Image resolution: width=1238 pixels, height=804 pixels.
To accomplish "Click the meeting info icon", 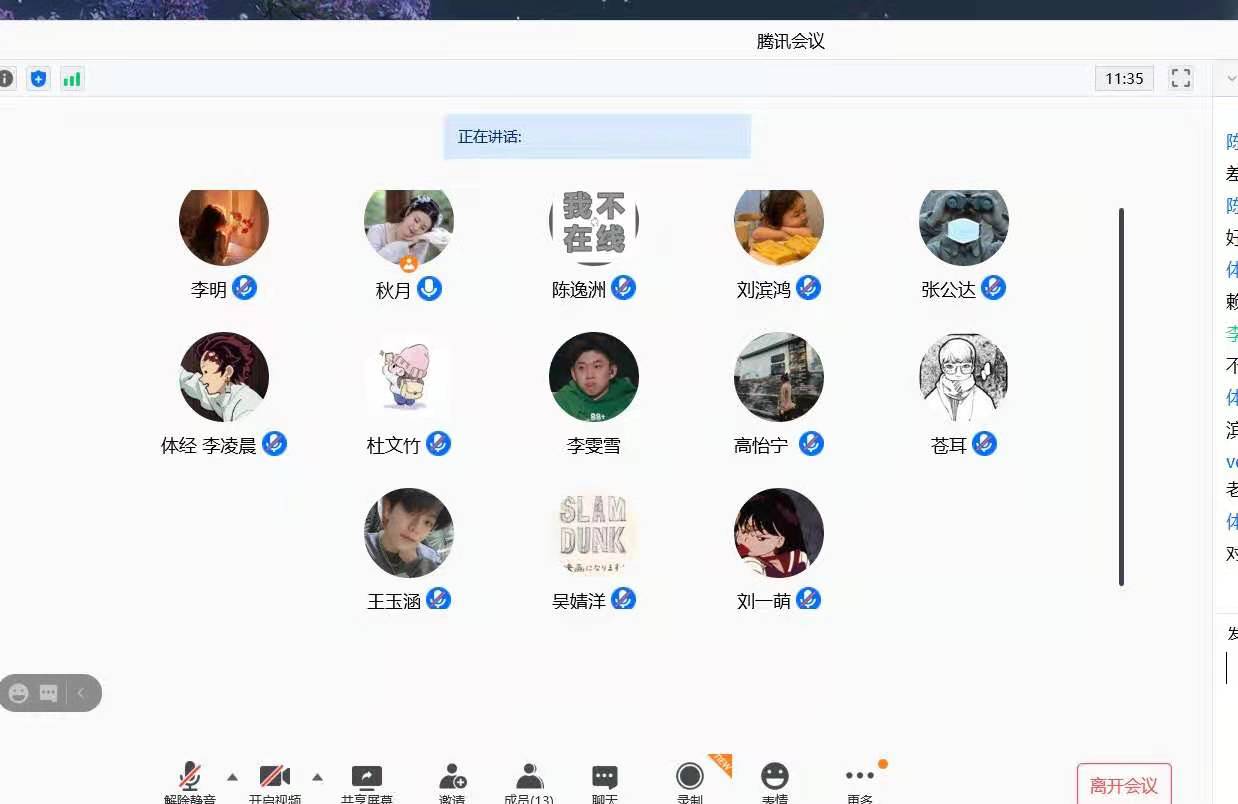I will (6, 79).
